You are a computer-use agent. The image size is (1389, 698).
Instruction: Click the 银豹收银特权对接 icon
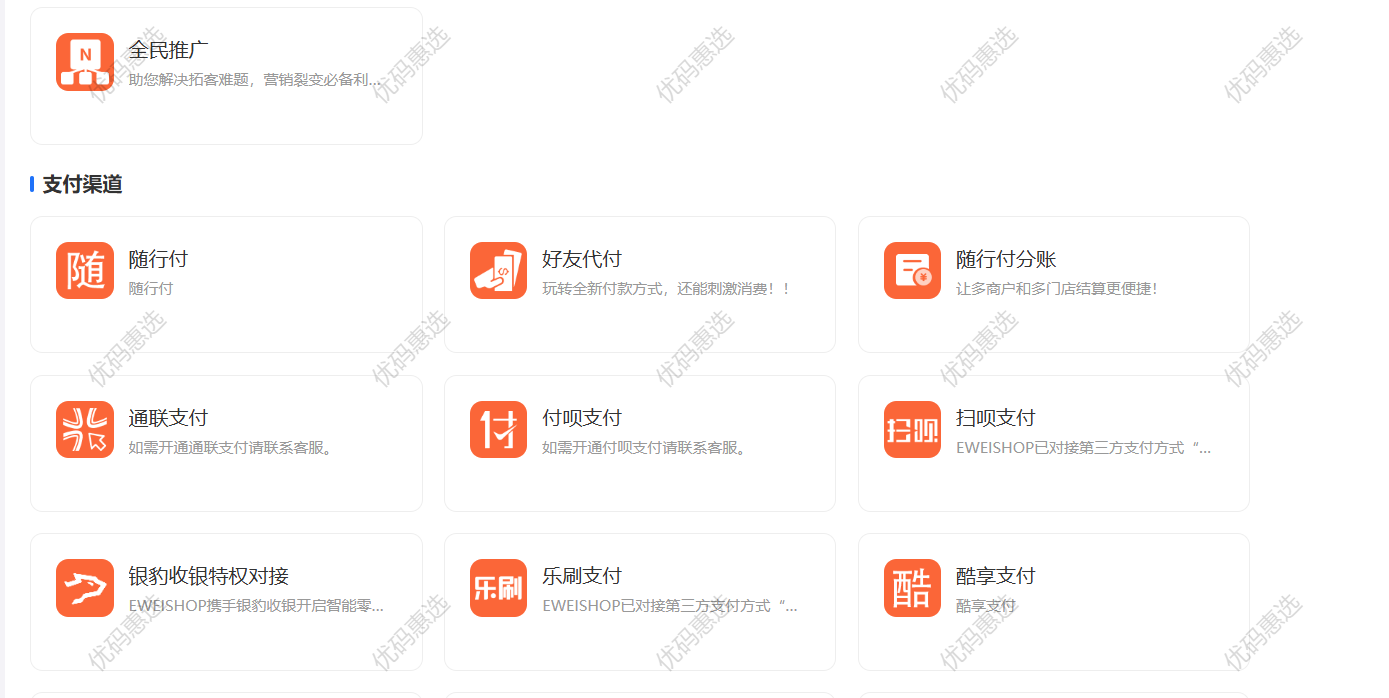pyautogui.click(x=85, y=588)
